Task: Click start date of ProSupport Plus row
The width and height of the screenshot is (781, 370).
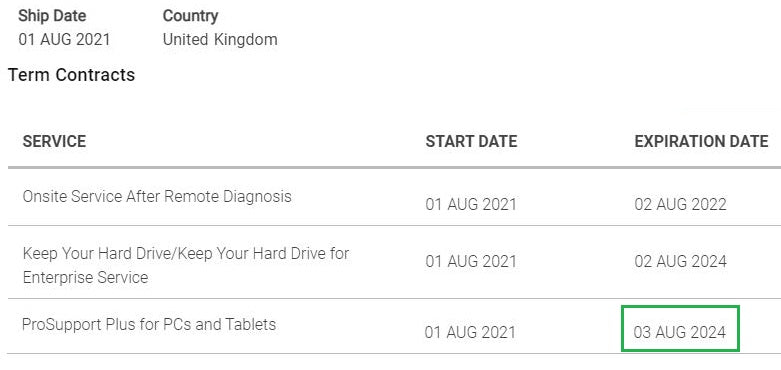Action: coord(470,332)
